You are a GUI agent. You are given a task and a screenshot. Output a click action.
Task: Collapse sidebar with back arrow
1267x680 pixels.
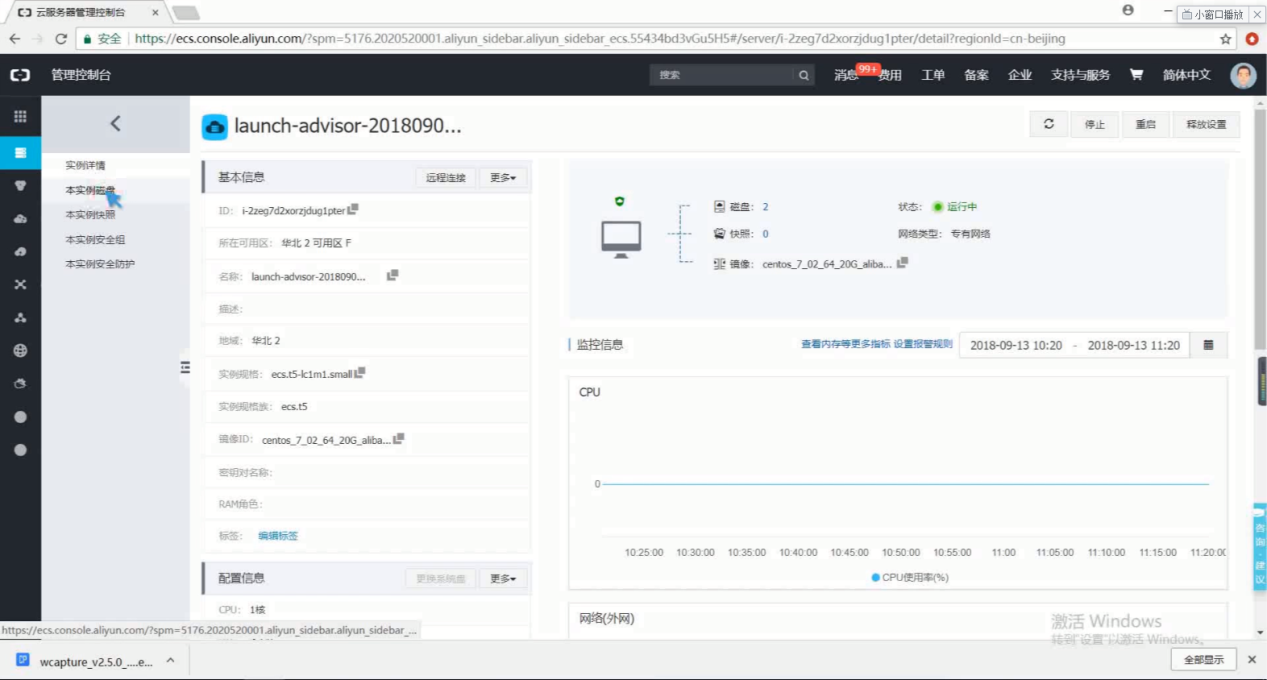click(115, 123)
